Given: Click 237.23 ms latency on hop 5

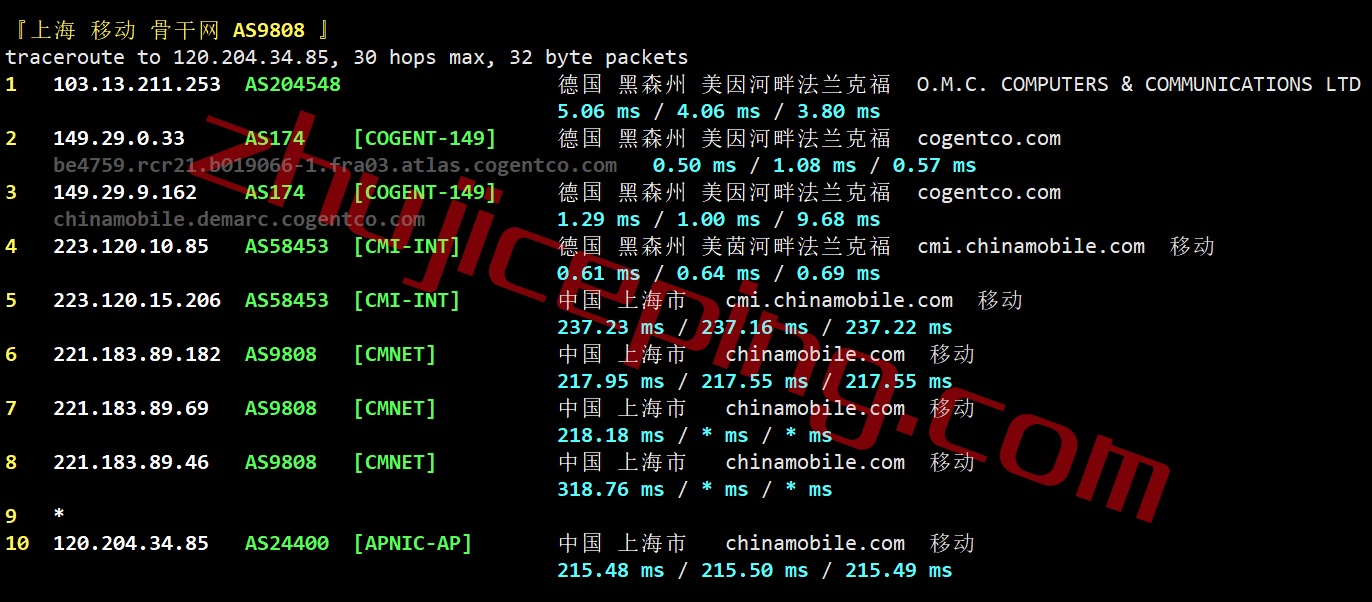Looking at the screenshot, I should point(610,327).
